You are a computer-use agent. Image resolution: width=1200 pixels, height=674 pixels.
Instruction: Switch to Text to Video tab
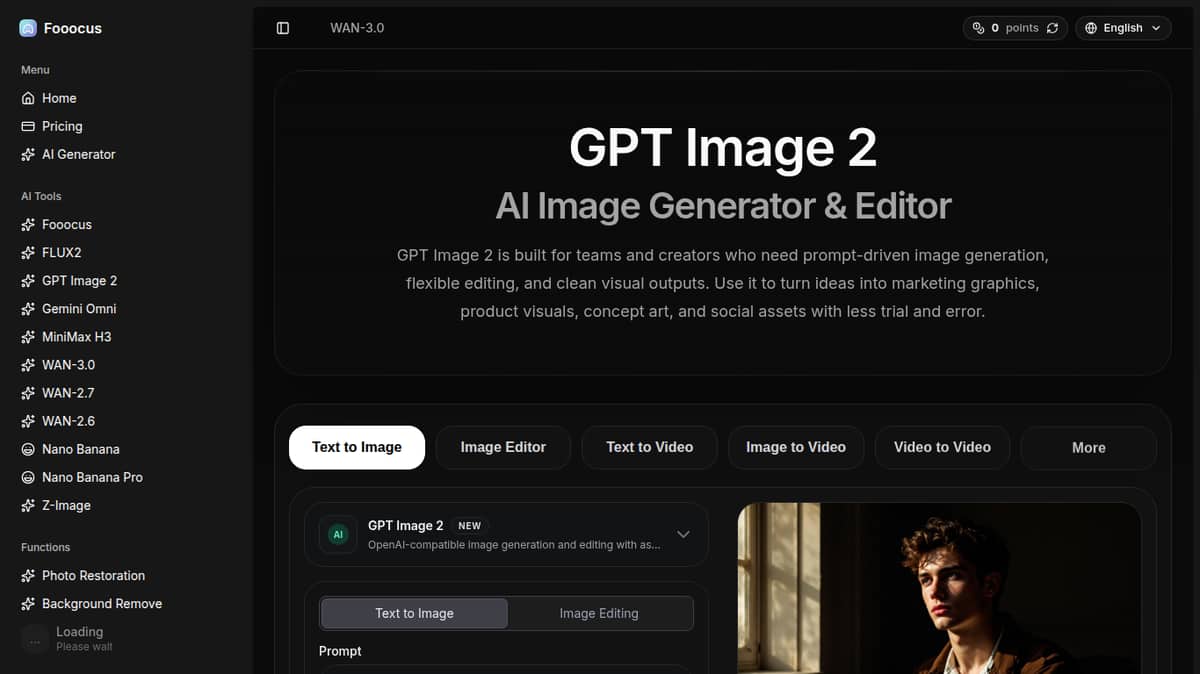[x=649, y=447]
